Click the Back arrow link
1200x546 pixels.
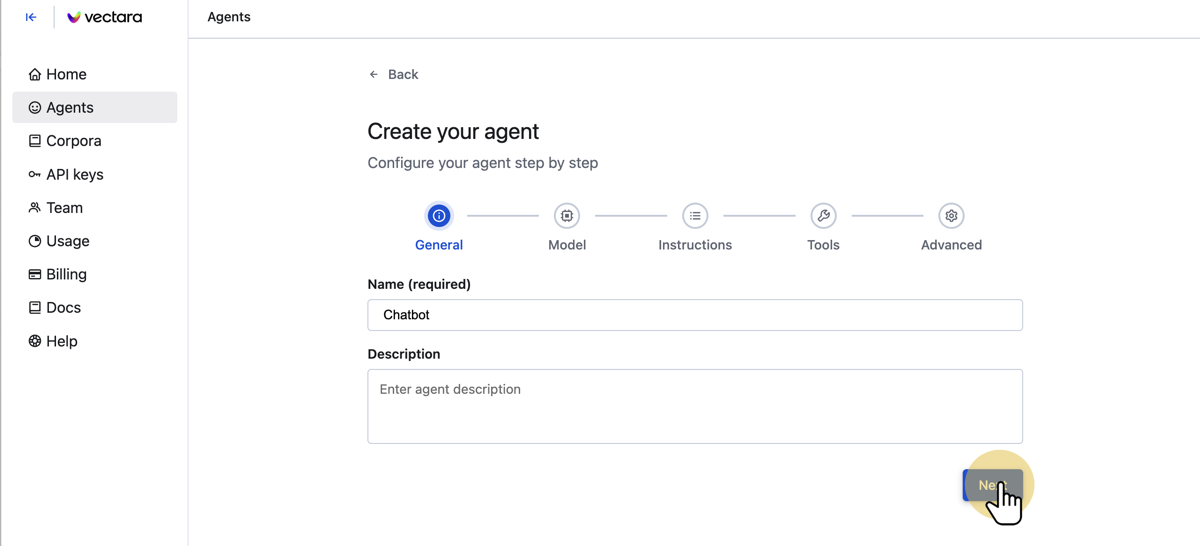tap(394, 74)
